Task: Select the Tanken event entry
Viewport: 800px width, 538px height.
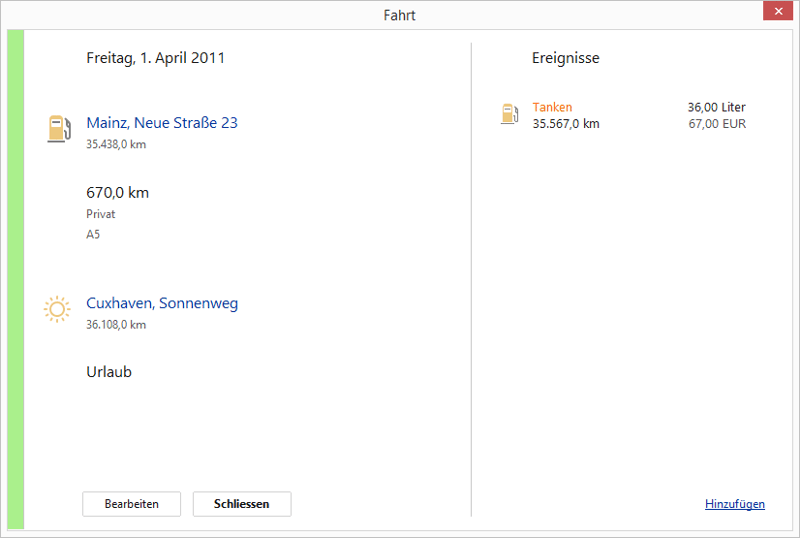Action: pyautogui.click(x=553, y=107)
